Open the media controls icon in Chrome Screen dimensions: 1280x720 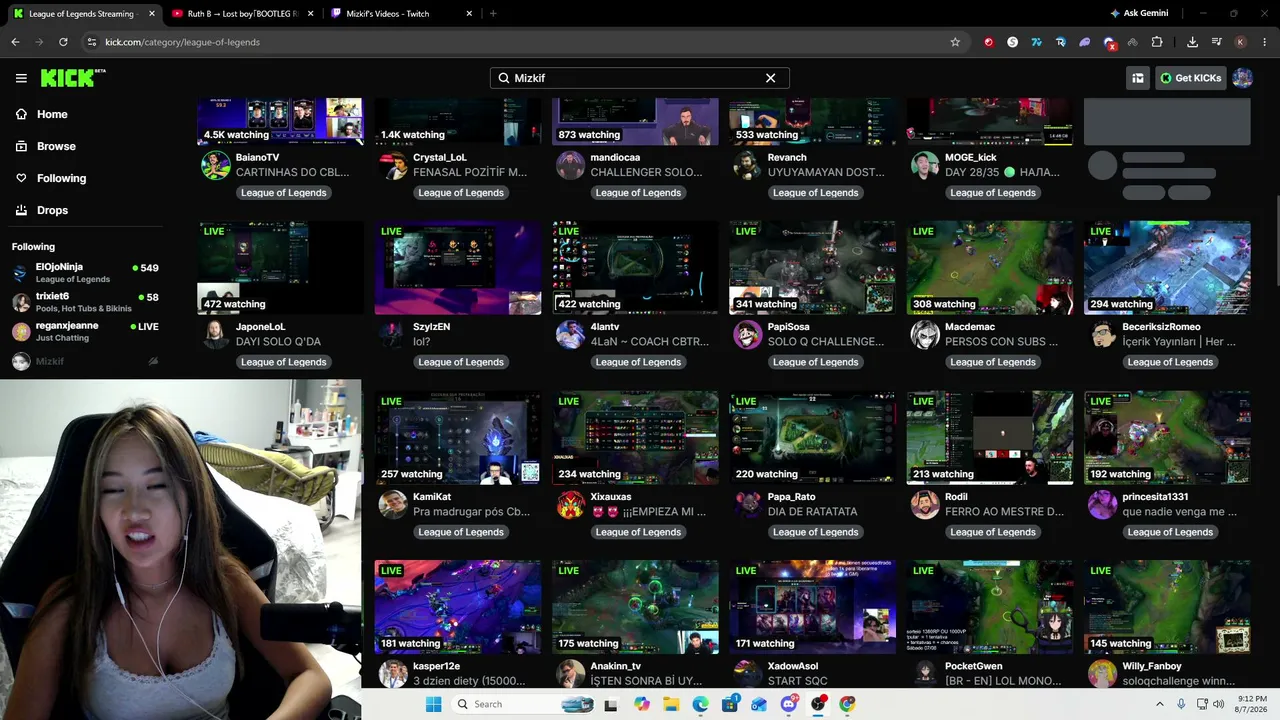pyautogui.click(x=1216, y=42)
